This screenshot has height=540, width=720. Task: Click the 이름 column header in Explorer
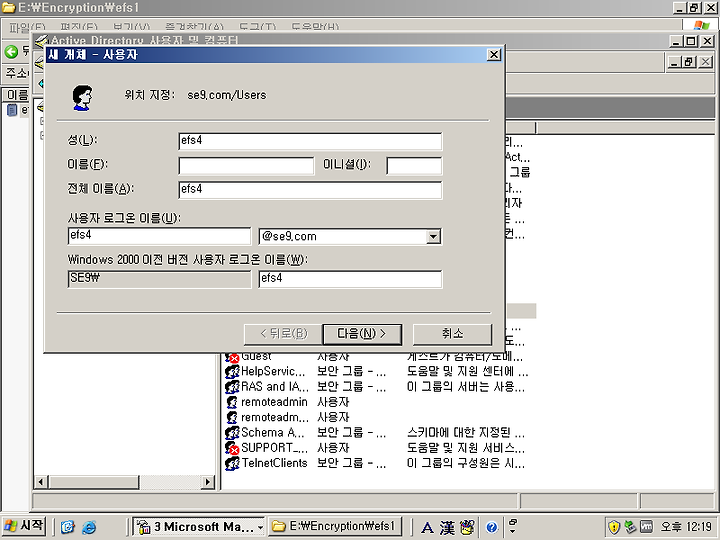(17, 95)
